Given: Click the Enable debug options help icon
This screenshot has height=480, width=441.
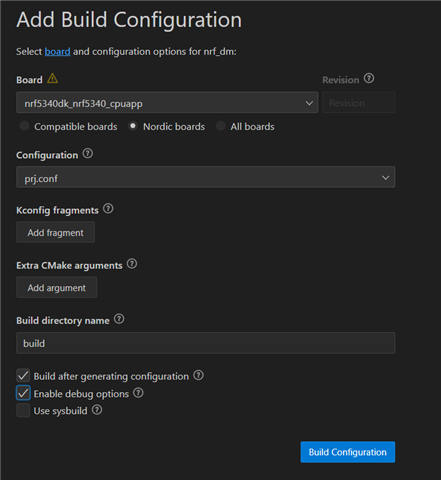Looking at the screenshot, I should (x=138, y=393).
